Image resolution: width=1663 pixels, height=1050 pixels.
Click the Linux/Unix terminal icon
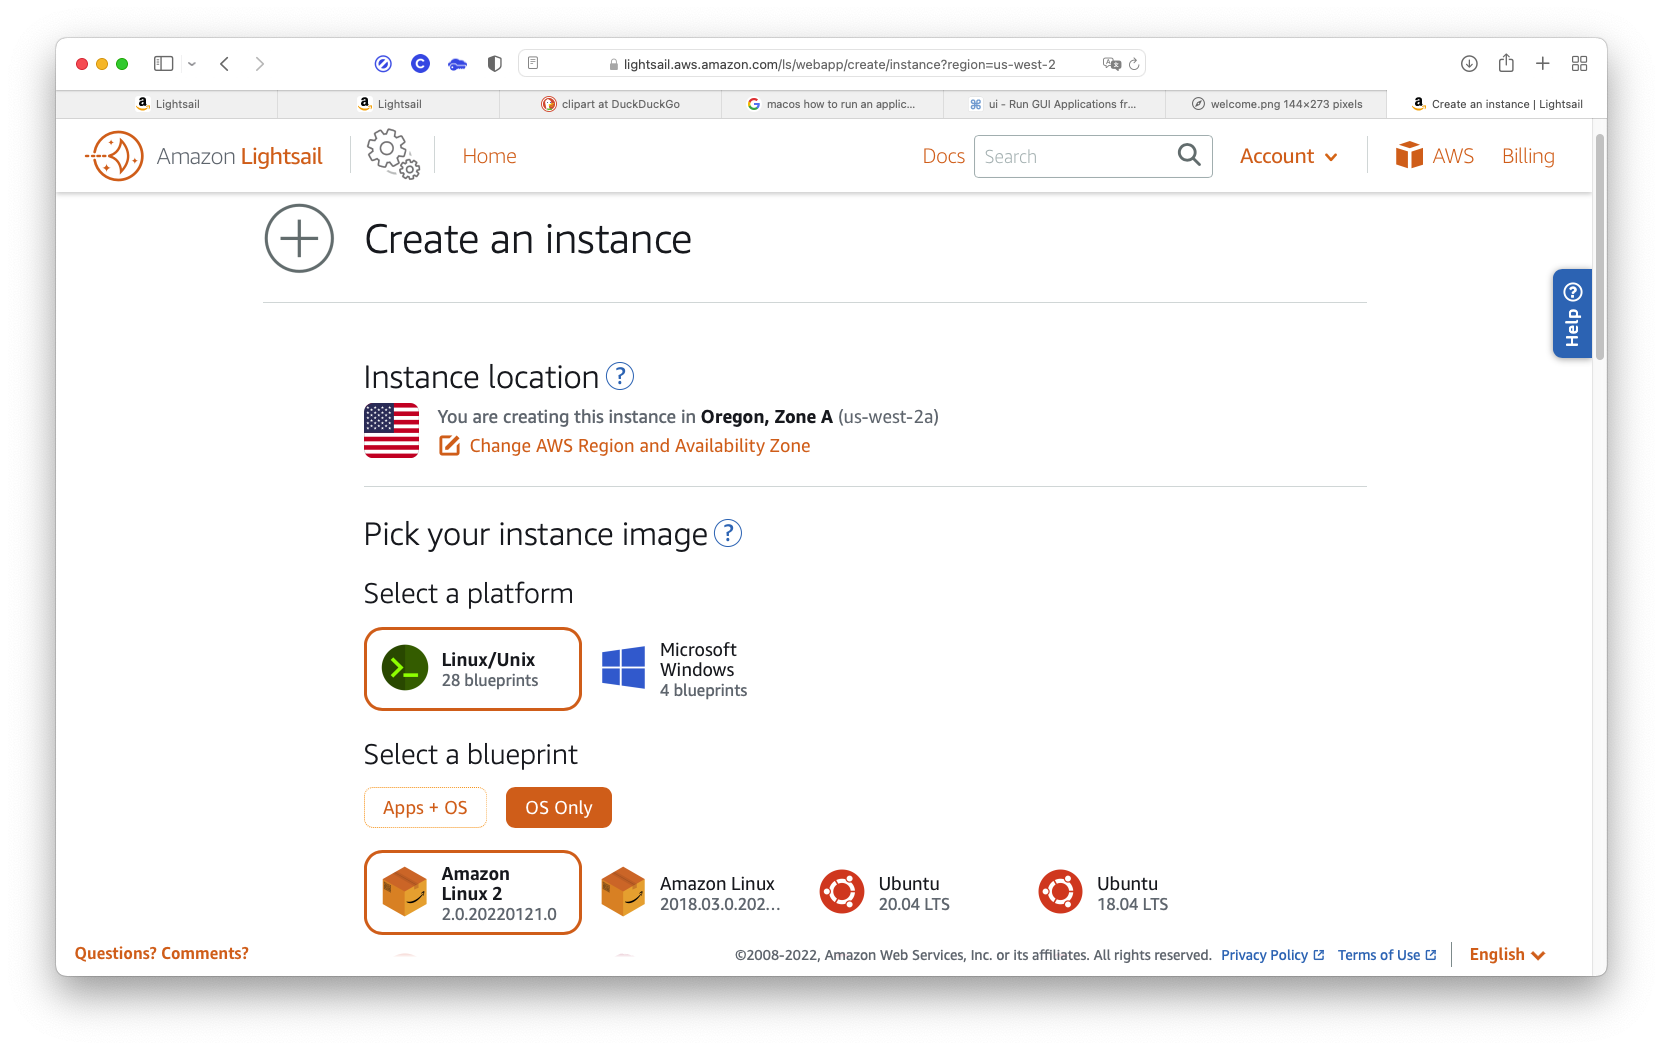click(x=405, y=669)
